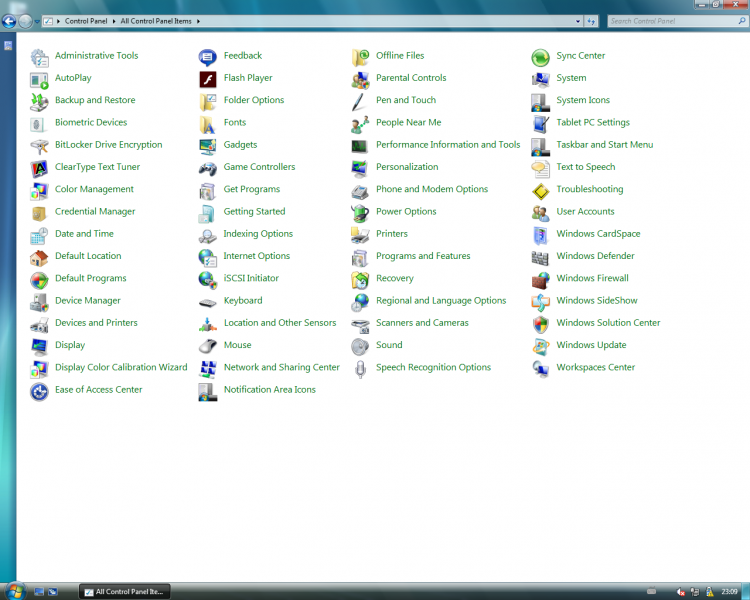This screenshot has width=750, height=600.
Task: Click the search magnifier icon
Action: pyautogui.click(x=742, y=21)
